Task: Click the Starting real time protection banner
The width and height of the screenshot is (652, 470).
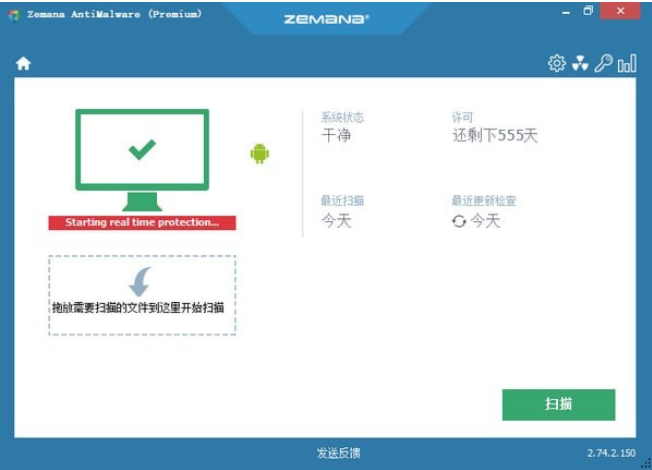Action: [142, 223]
